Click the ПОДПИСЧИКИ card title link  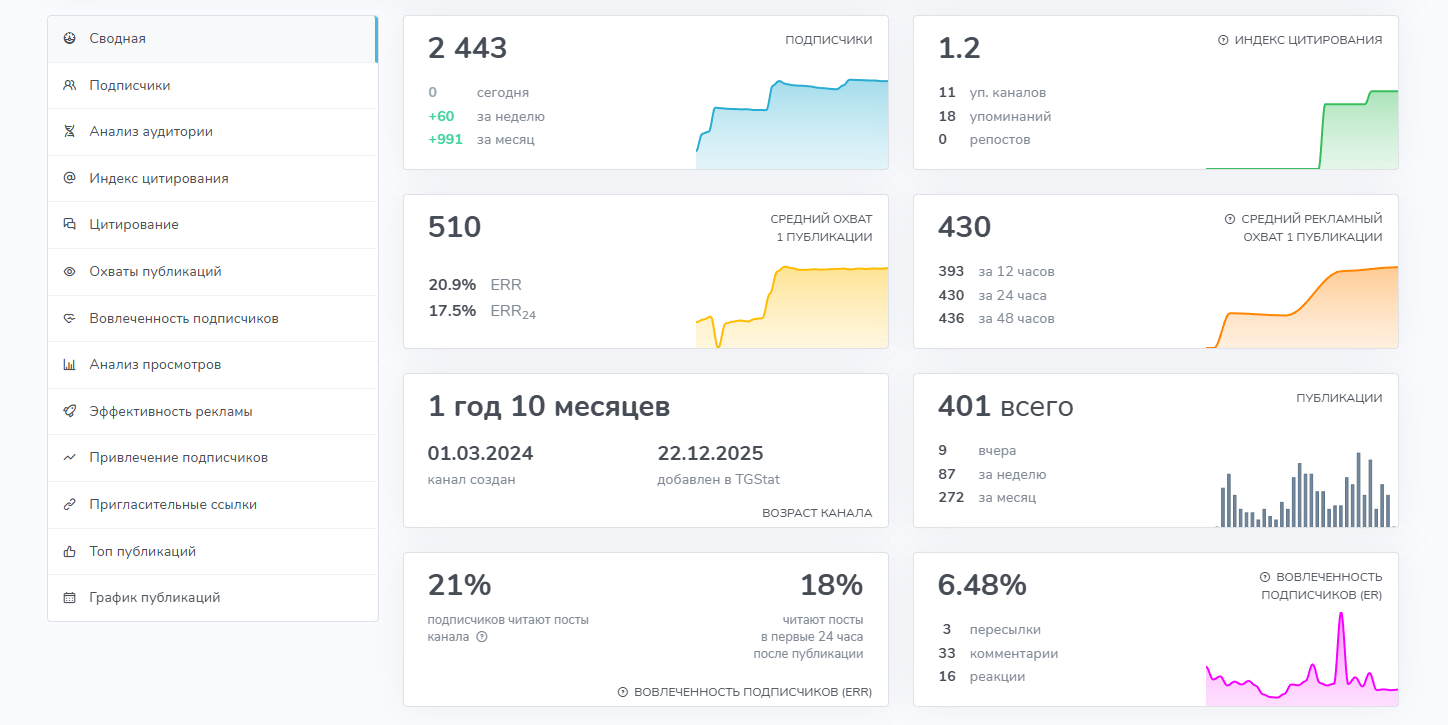pos(828,40)
